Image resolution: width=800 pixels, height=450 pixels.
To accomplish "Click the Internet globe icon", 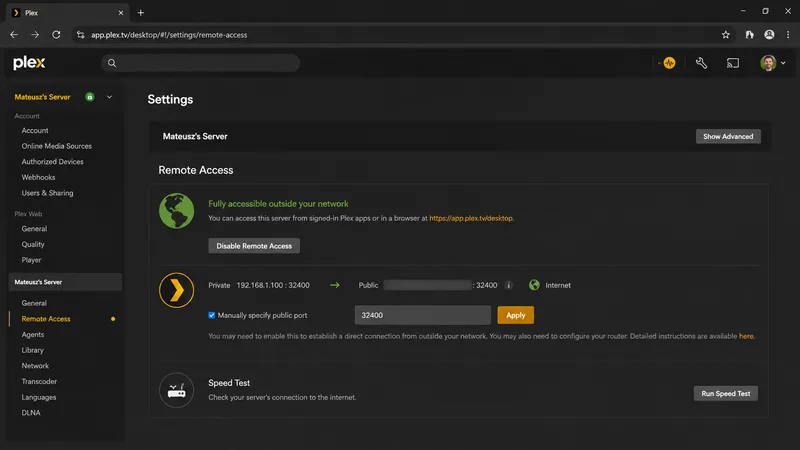I will pyautogui.click(x=534, y=285).
